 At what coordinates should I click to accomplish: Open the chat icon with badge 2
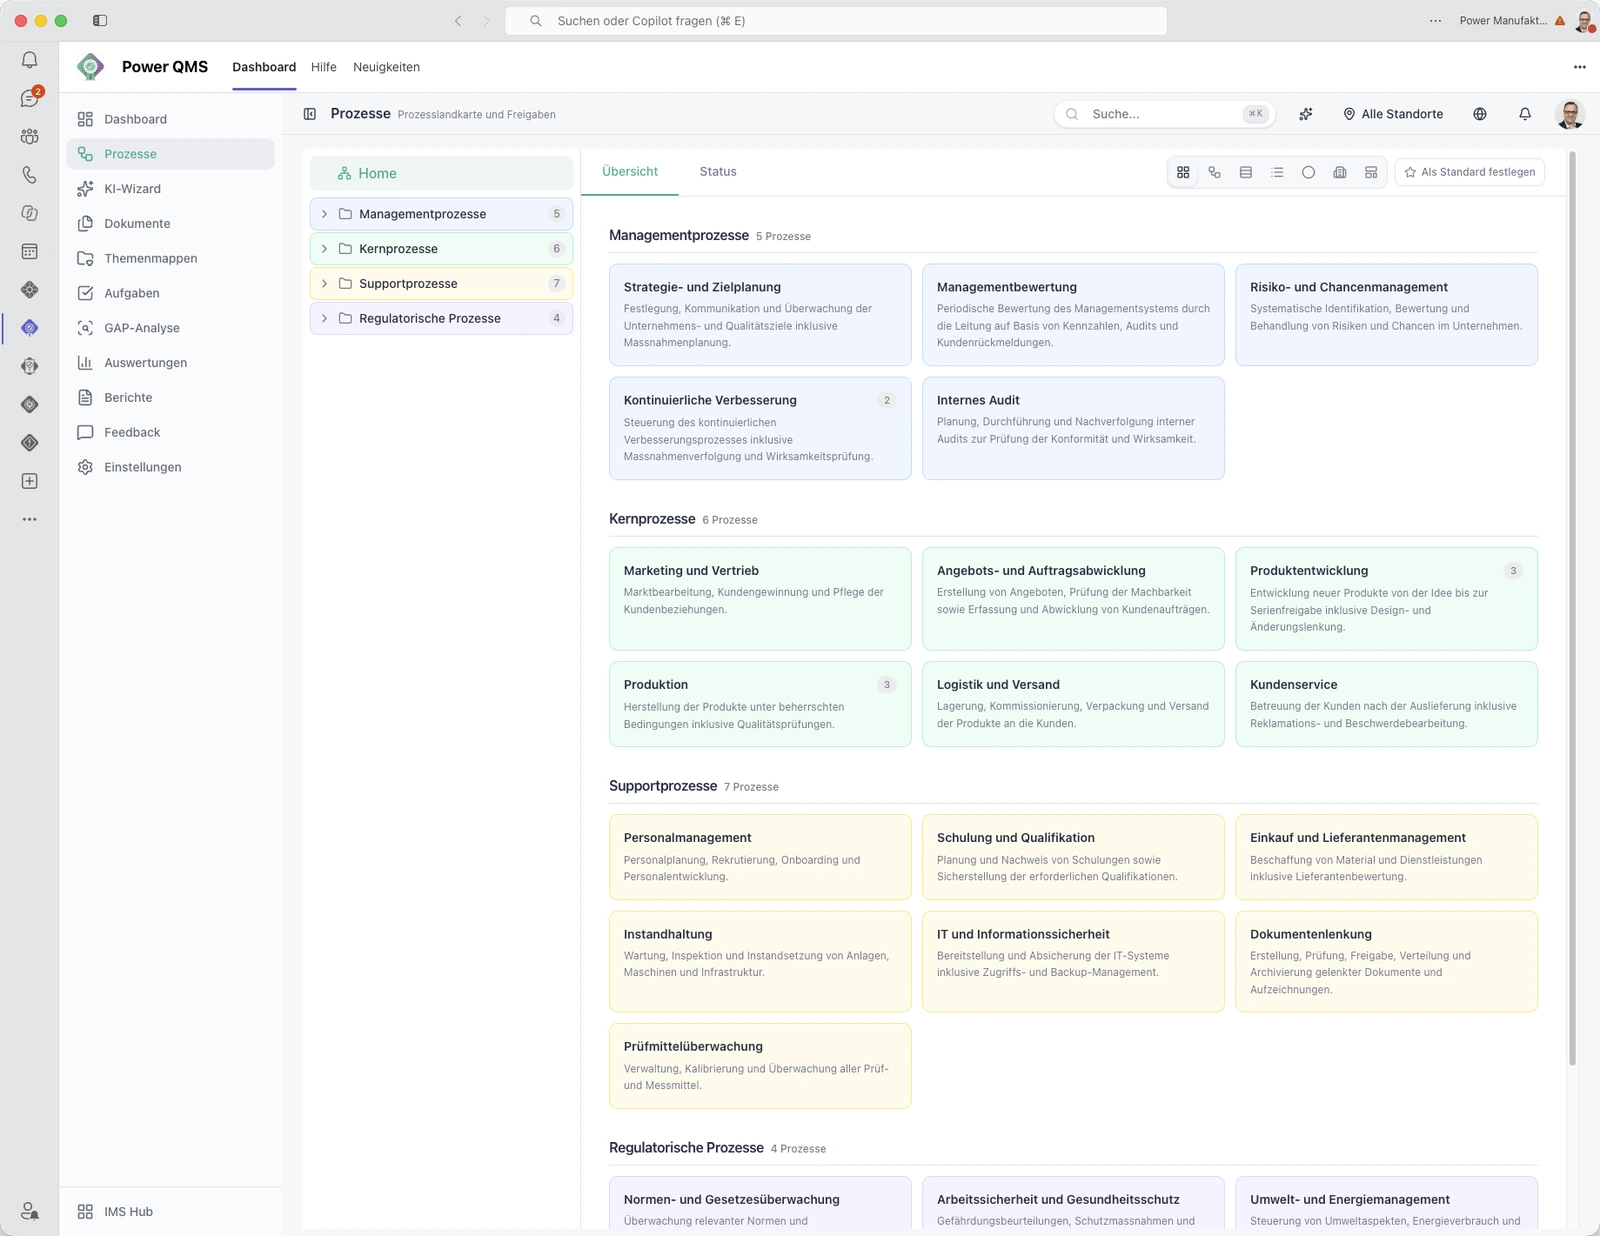click(x=30, y=98)
